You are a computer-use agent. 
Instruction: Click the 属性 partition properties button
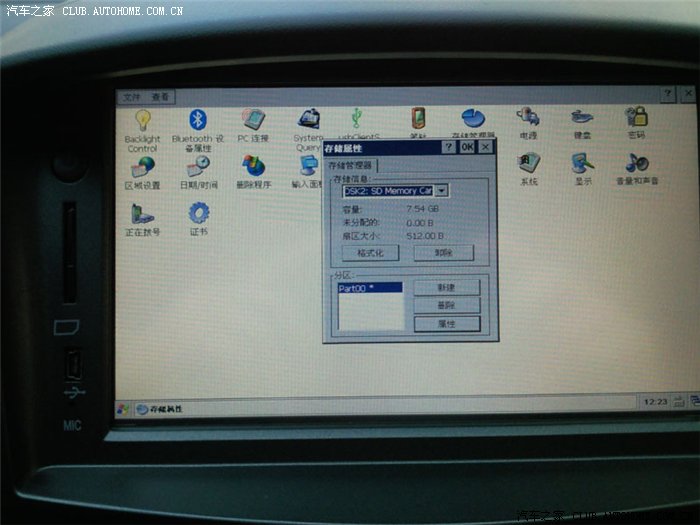446,324
